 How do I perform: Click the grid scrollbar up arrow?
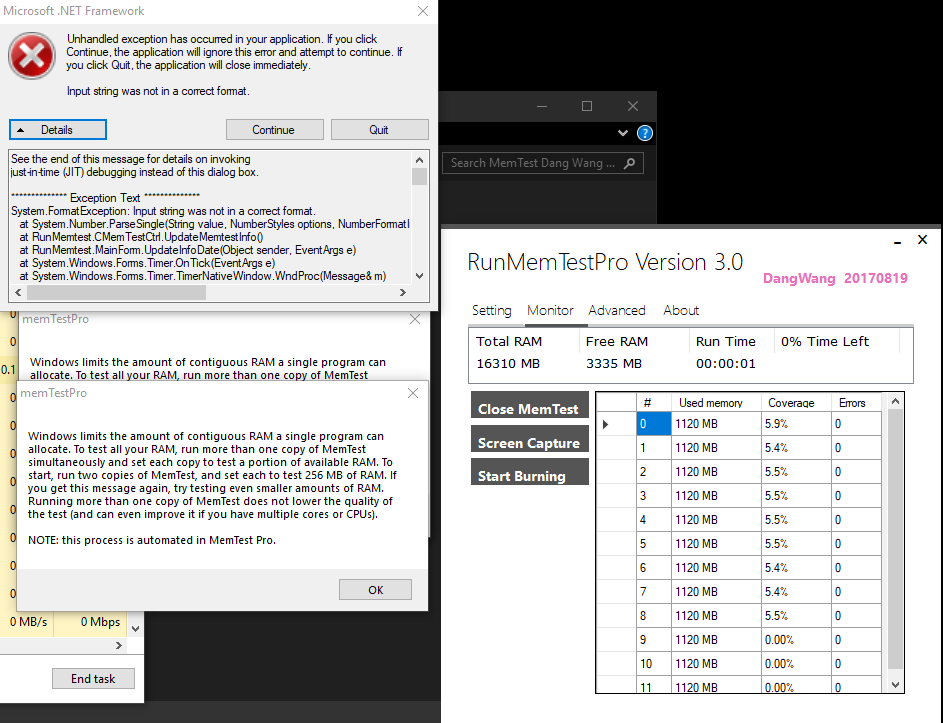coord(895,401)
